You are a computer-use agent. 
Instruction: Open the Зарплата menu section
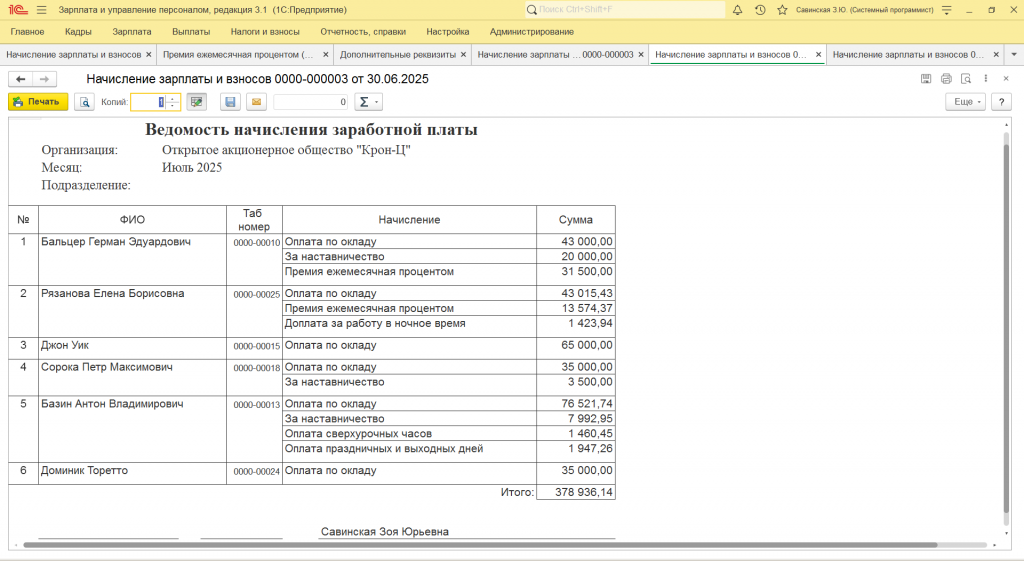tap(131, 32)
